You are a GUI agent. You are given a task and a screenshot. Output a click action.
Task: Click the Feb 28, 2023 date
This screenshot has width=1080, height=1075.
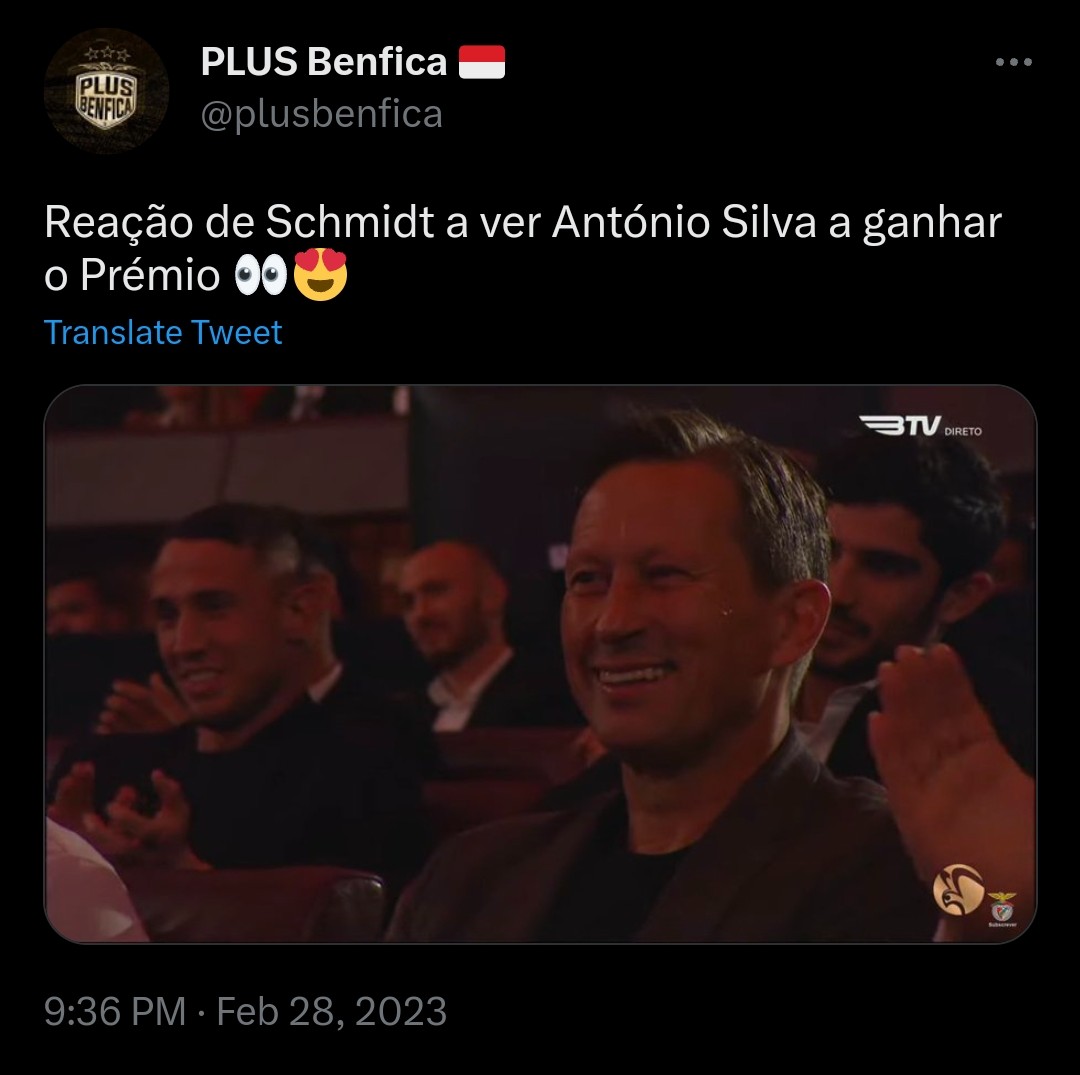(332, 1011)
